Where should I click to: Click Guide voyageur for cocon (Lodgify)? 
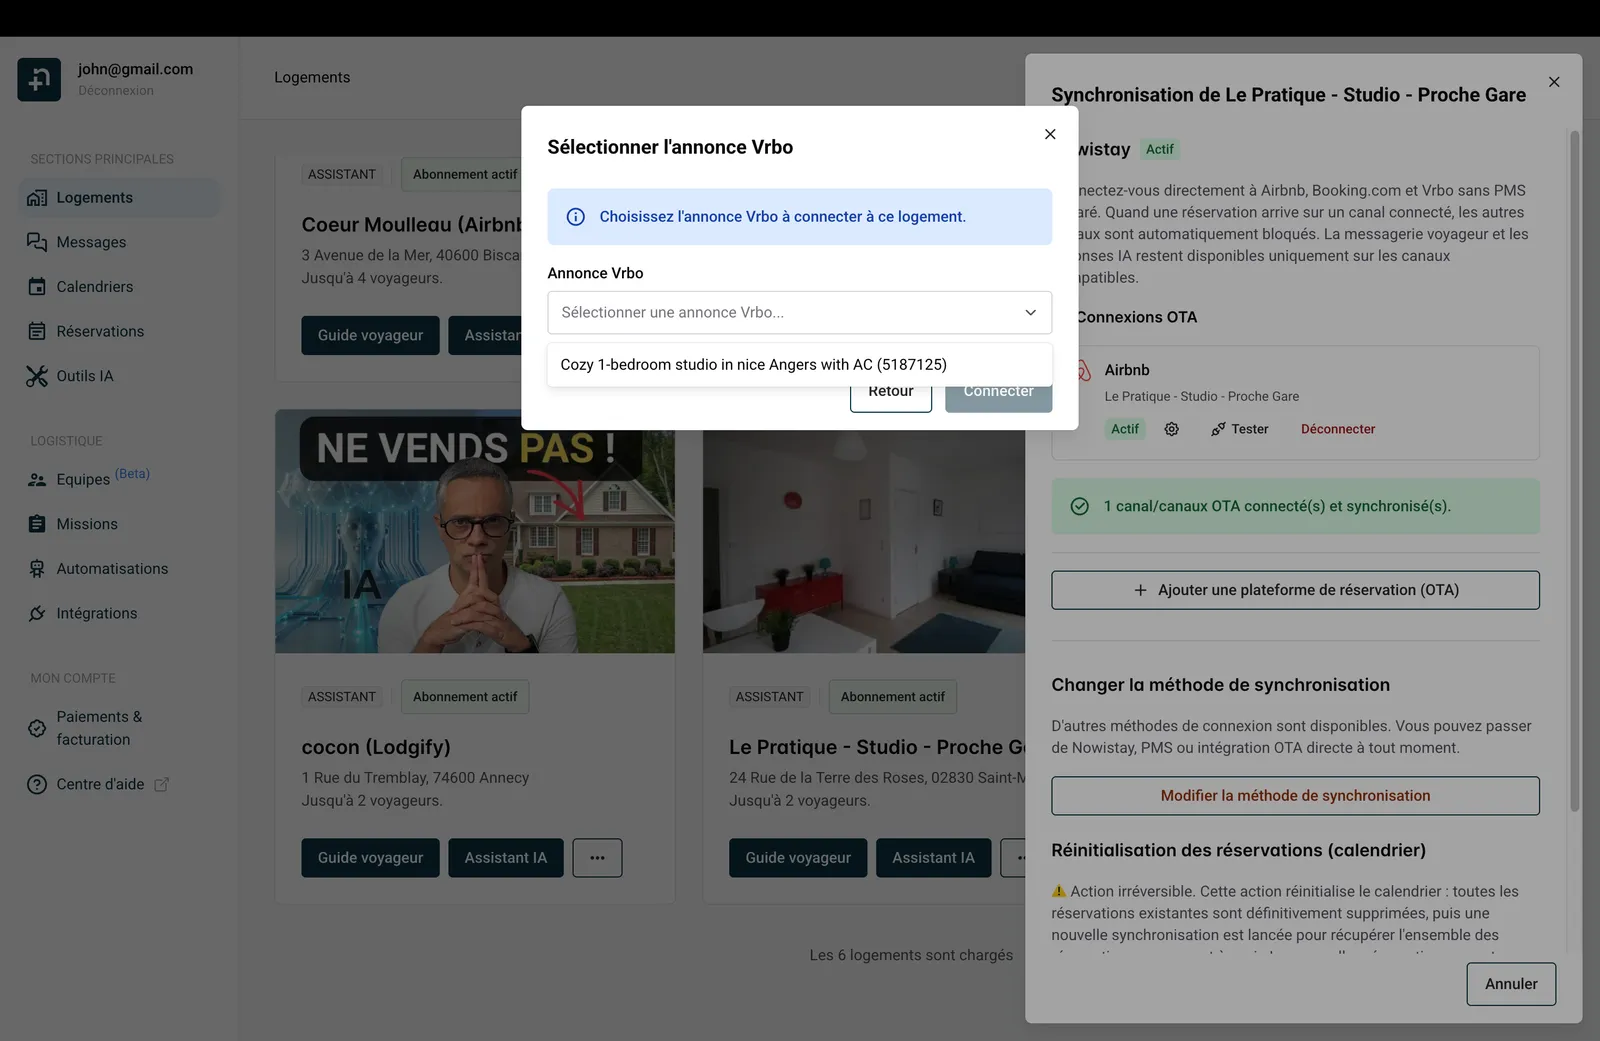(370, 858)
